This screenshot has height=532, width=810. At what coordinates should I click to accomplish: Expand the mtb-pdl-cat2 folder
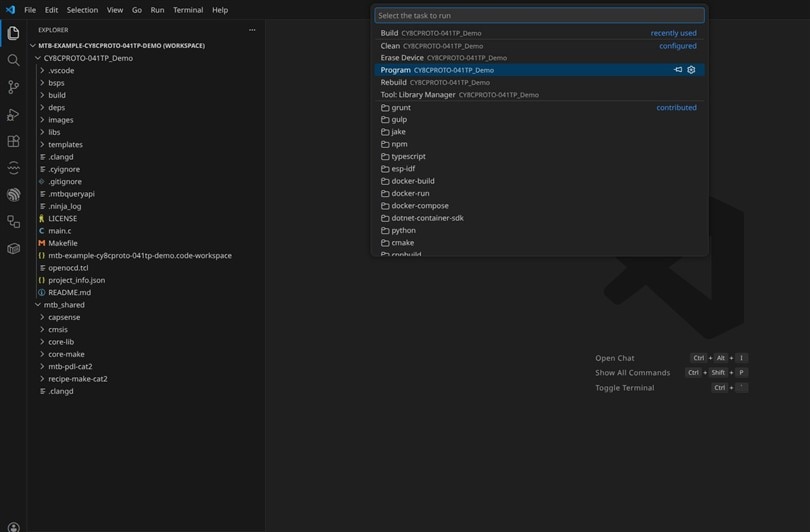pyautogui.click(x=42, y=366)
